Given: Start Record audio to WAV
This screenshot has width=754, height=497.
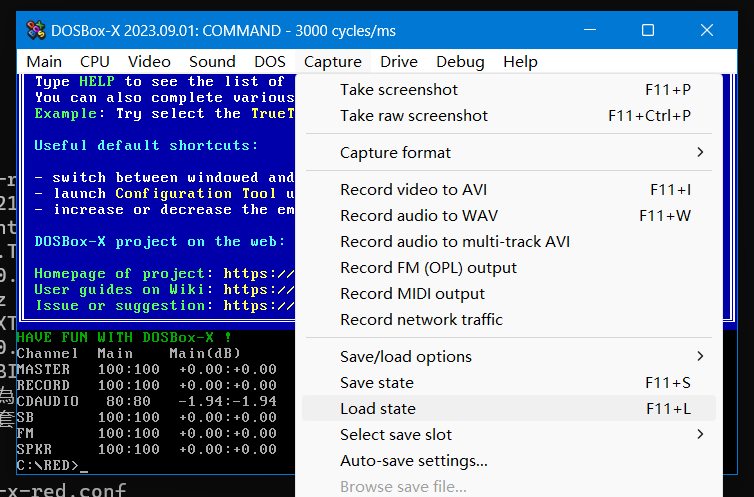Looking at the screenshot, I should (509, 216).
